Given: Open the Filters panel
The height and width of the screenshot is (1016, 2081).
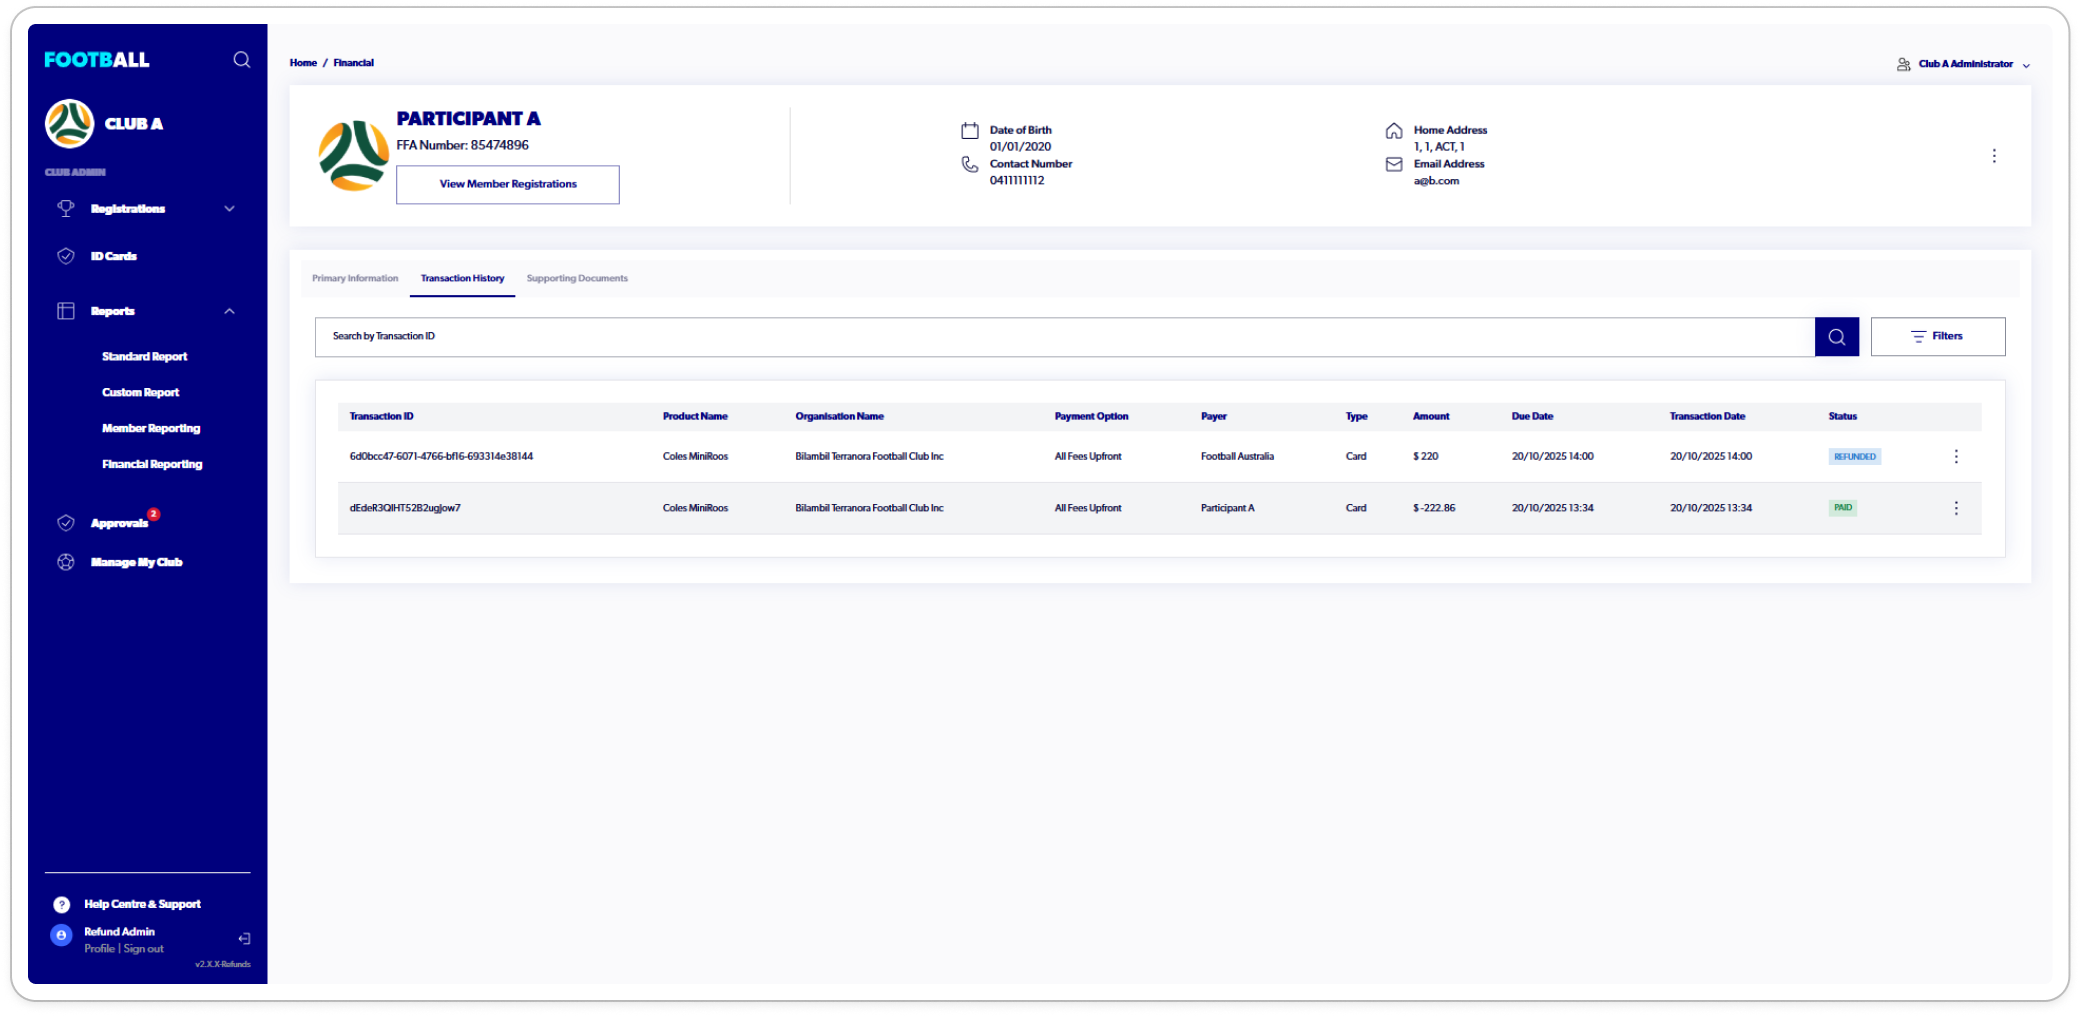Looking at the screenshot, I should click(x=1937, y=337).
